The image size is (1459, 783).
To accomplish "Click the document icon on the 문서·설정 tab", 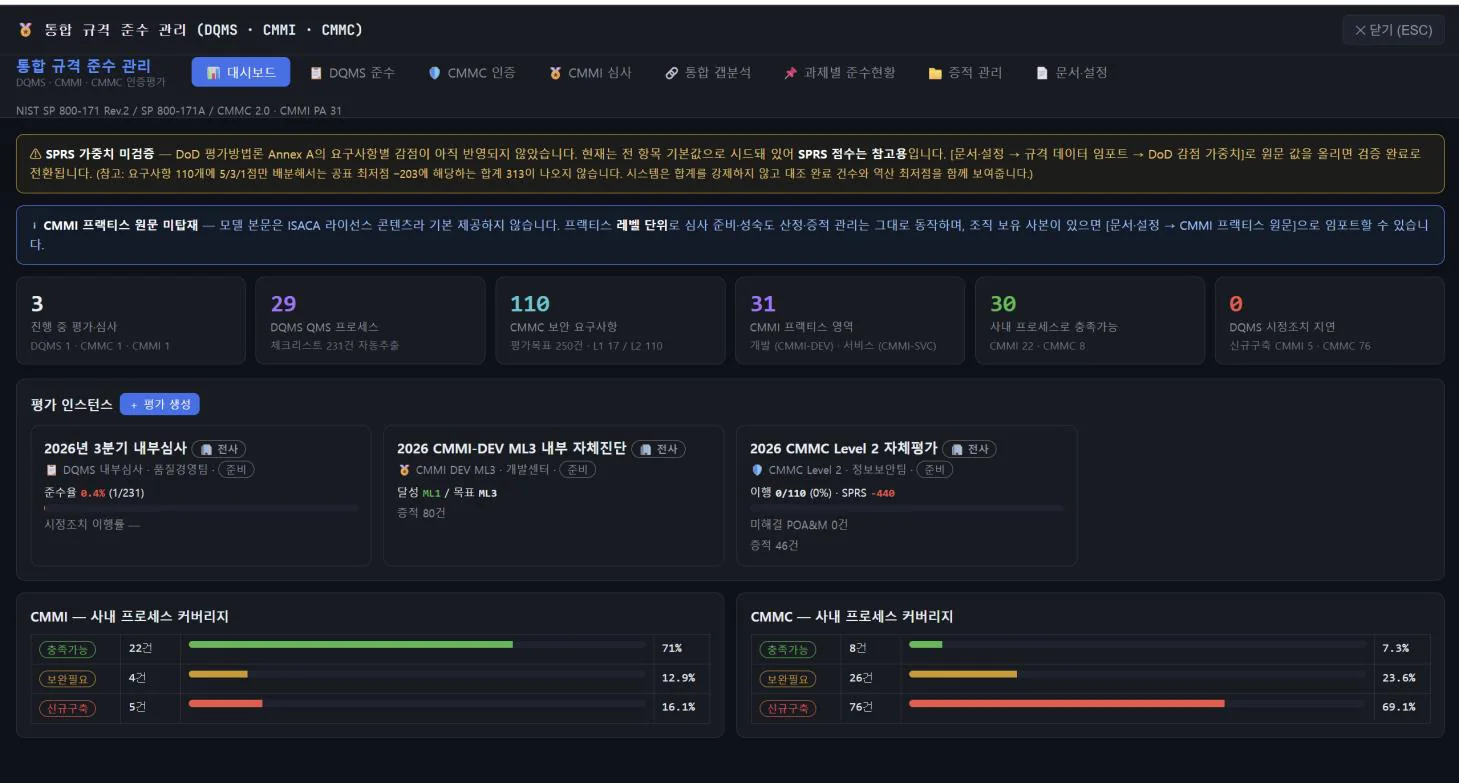I will (1042, 73).
